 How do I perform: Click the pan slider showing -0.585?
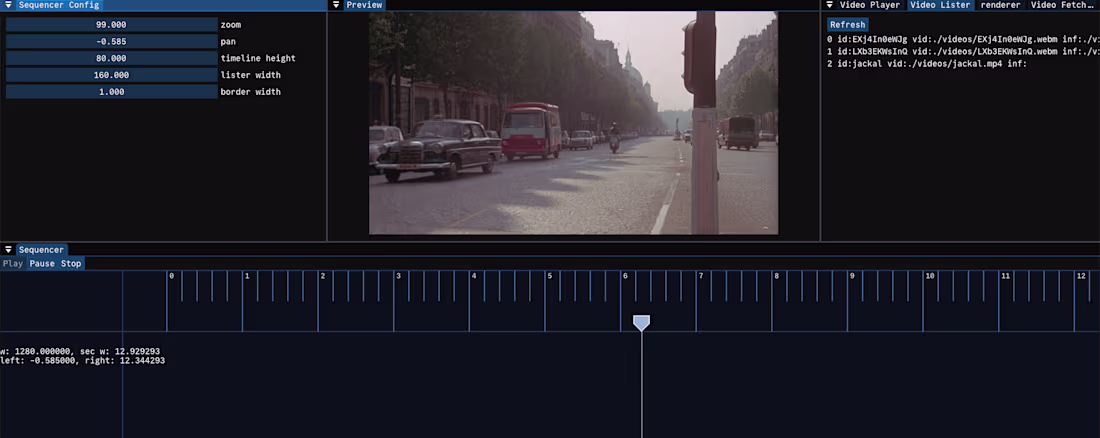pyautogui.click(x=112, y=41)
